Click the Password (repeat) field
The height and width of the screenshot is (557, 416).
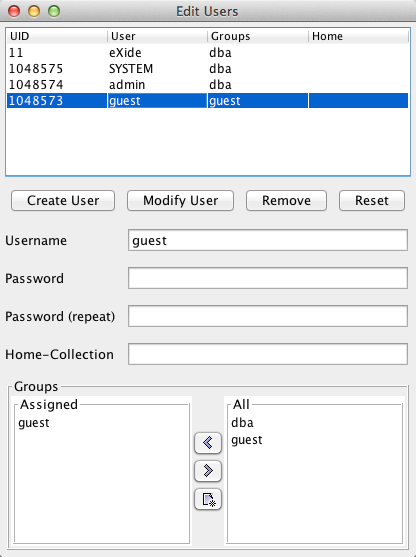click(268, 316)
